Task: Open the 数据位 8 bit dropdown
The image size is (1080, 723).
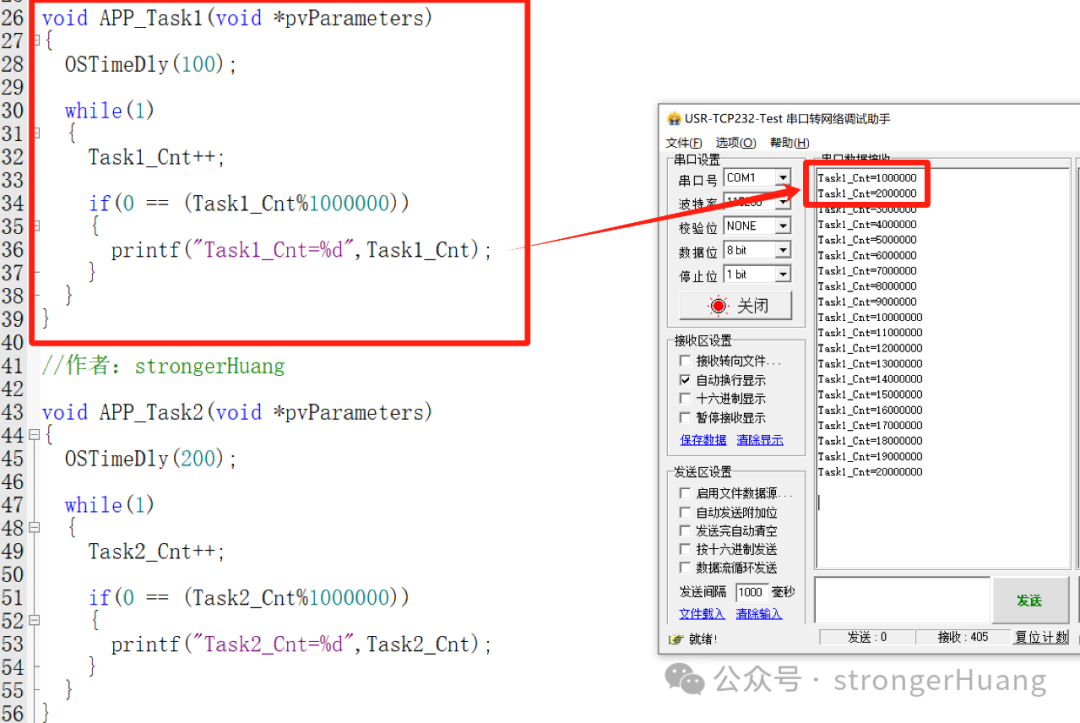Action: coord(782,250)
